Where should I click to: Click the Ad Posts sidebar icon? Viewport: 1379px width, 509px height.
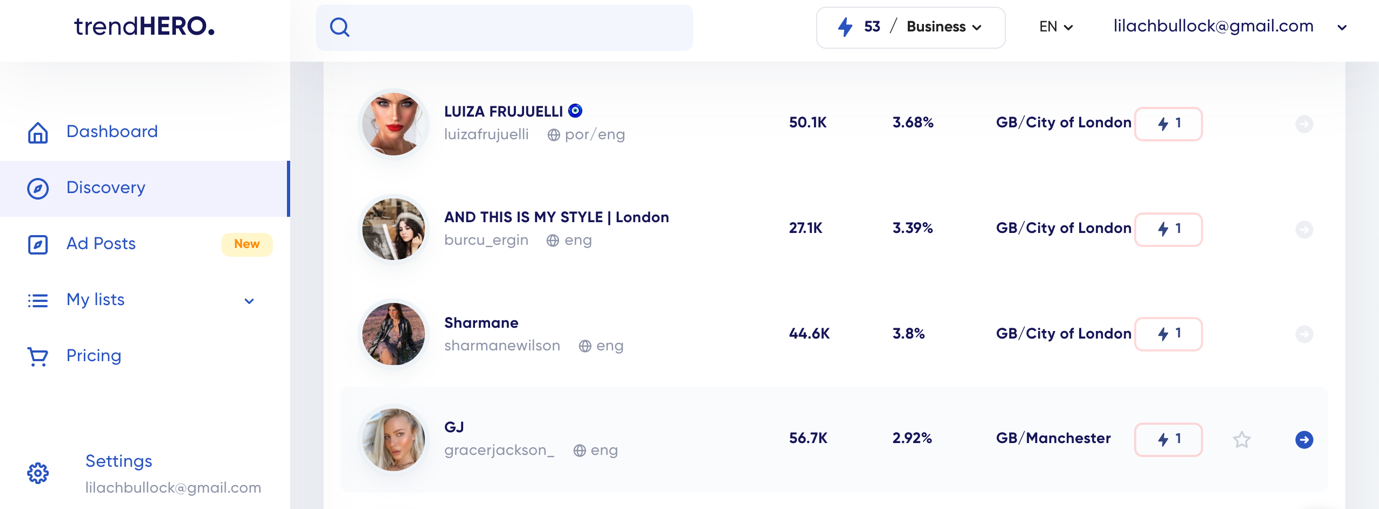[x=38, y=244]
